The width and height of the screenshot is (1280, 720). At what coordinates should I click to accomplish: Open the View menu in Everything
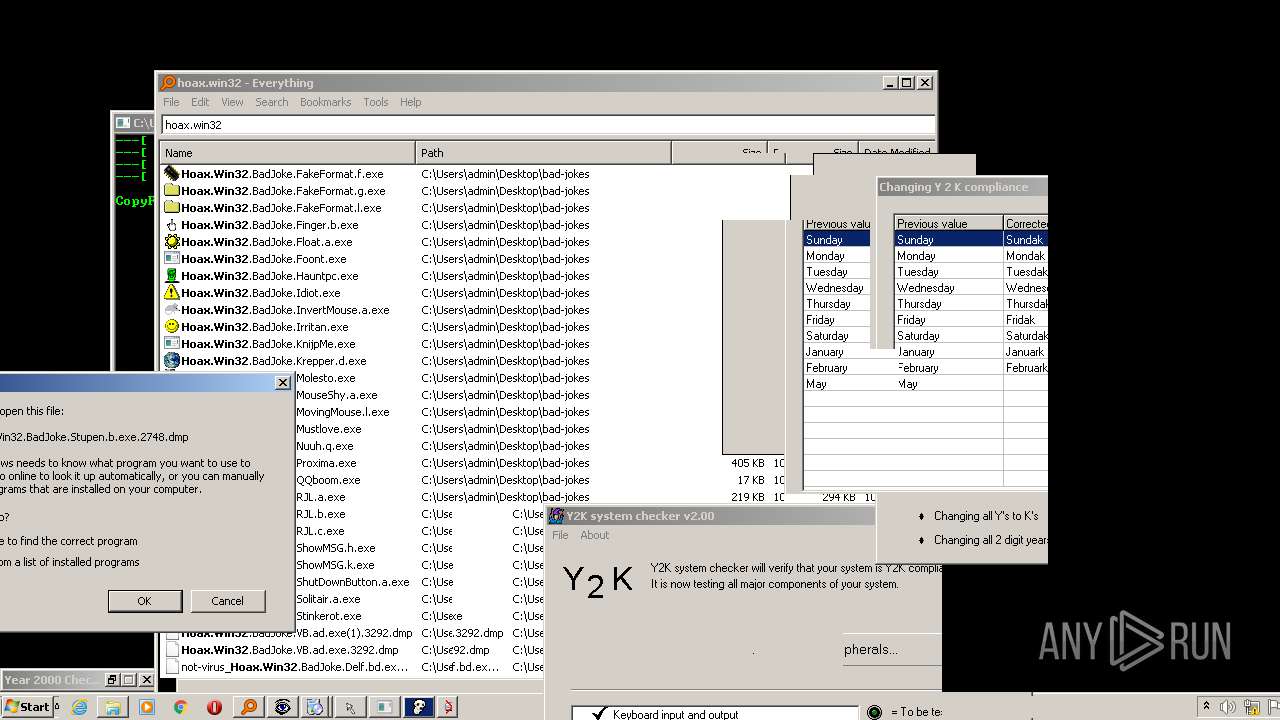232,102
